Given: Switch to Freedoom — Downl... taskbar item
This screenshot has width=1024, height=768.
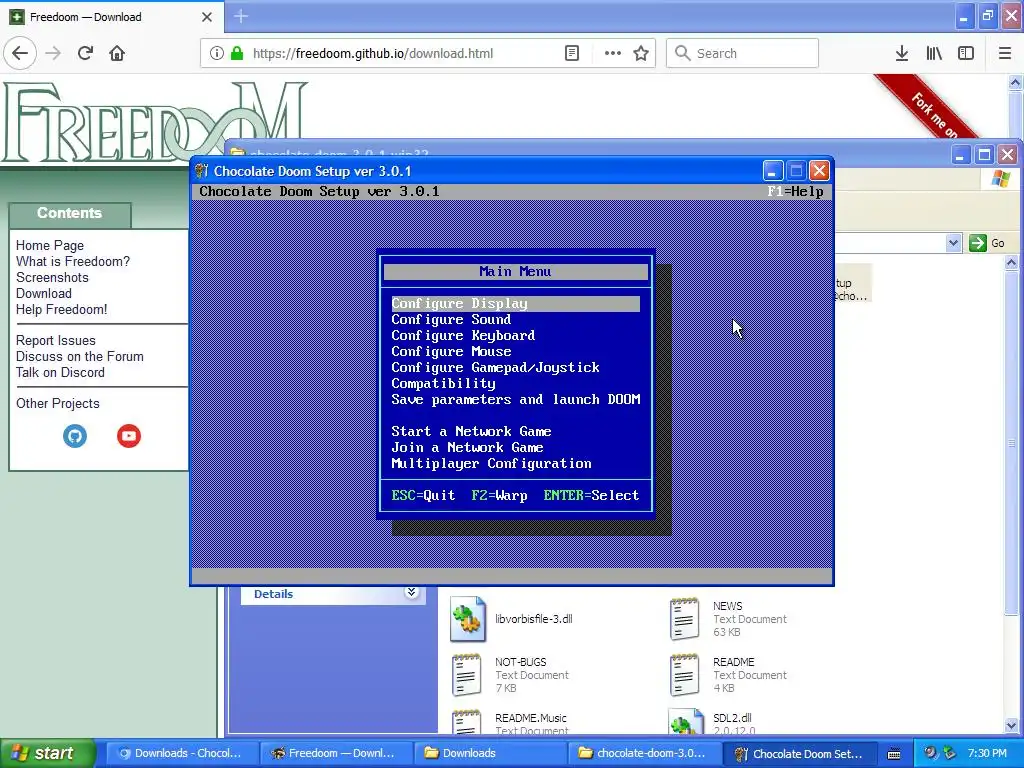Looking at the screenshot, I should pyautogui.click(x=335, y=753).
